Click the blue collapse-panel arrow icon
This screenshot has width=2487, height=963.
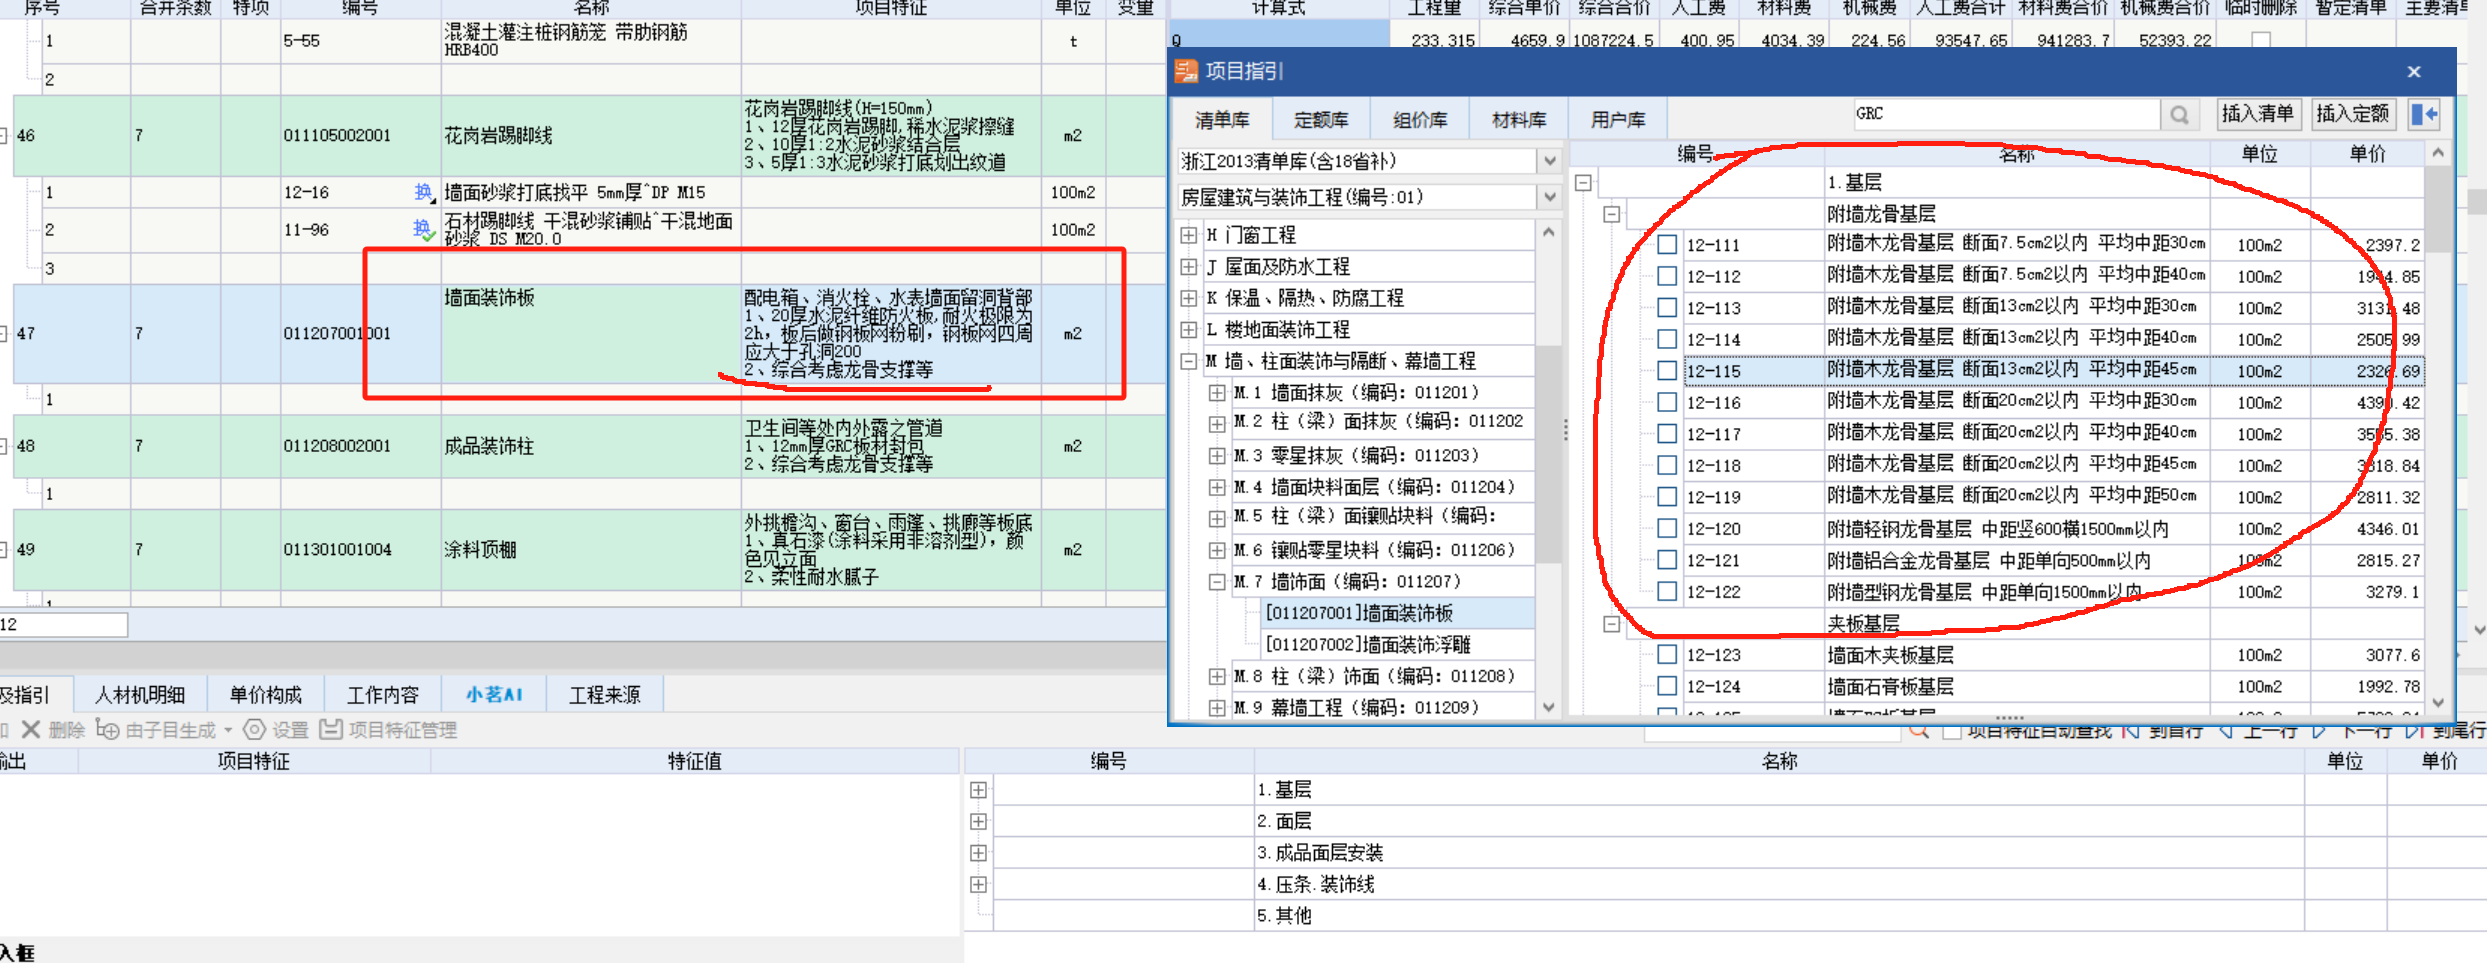[2425, 114]
